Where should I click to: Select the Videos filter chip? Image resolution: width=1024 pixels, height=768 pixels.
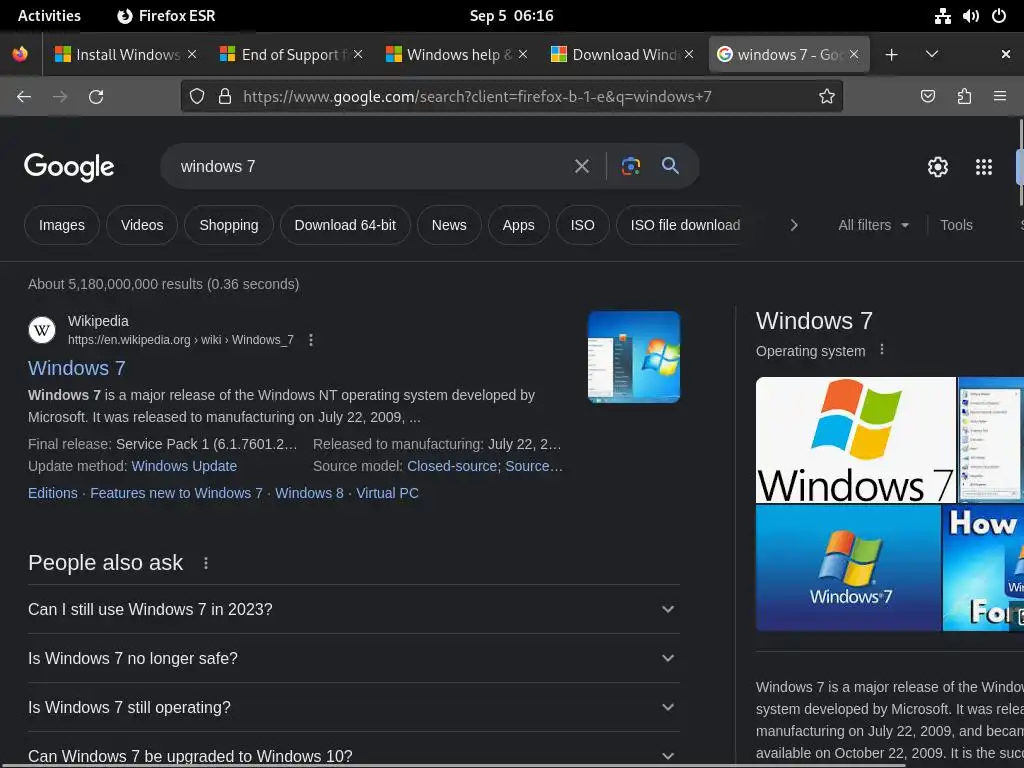coord(142,225)
